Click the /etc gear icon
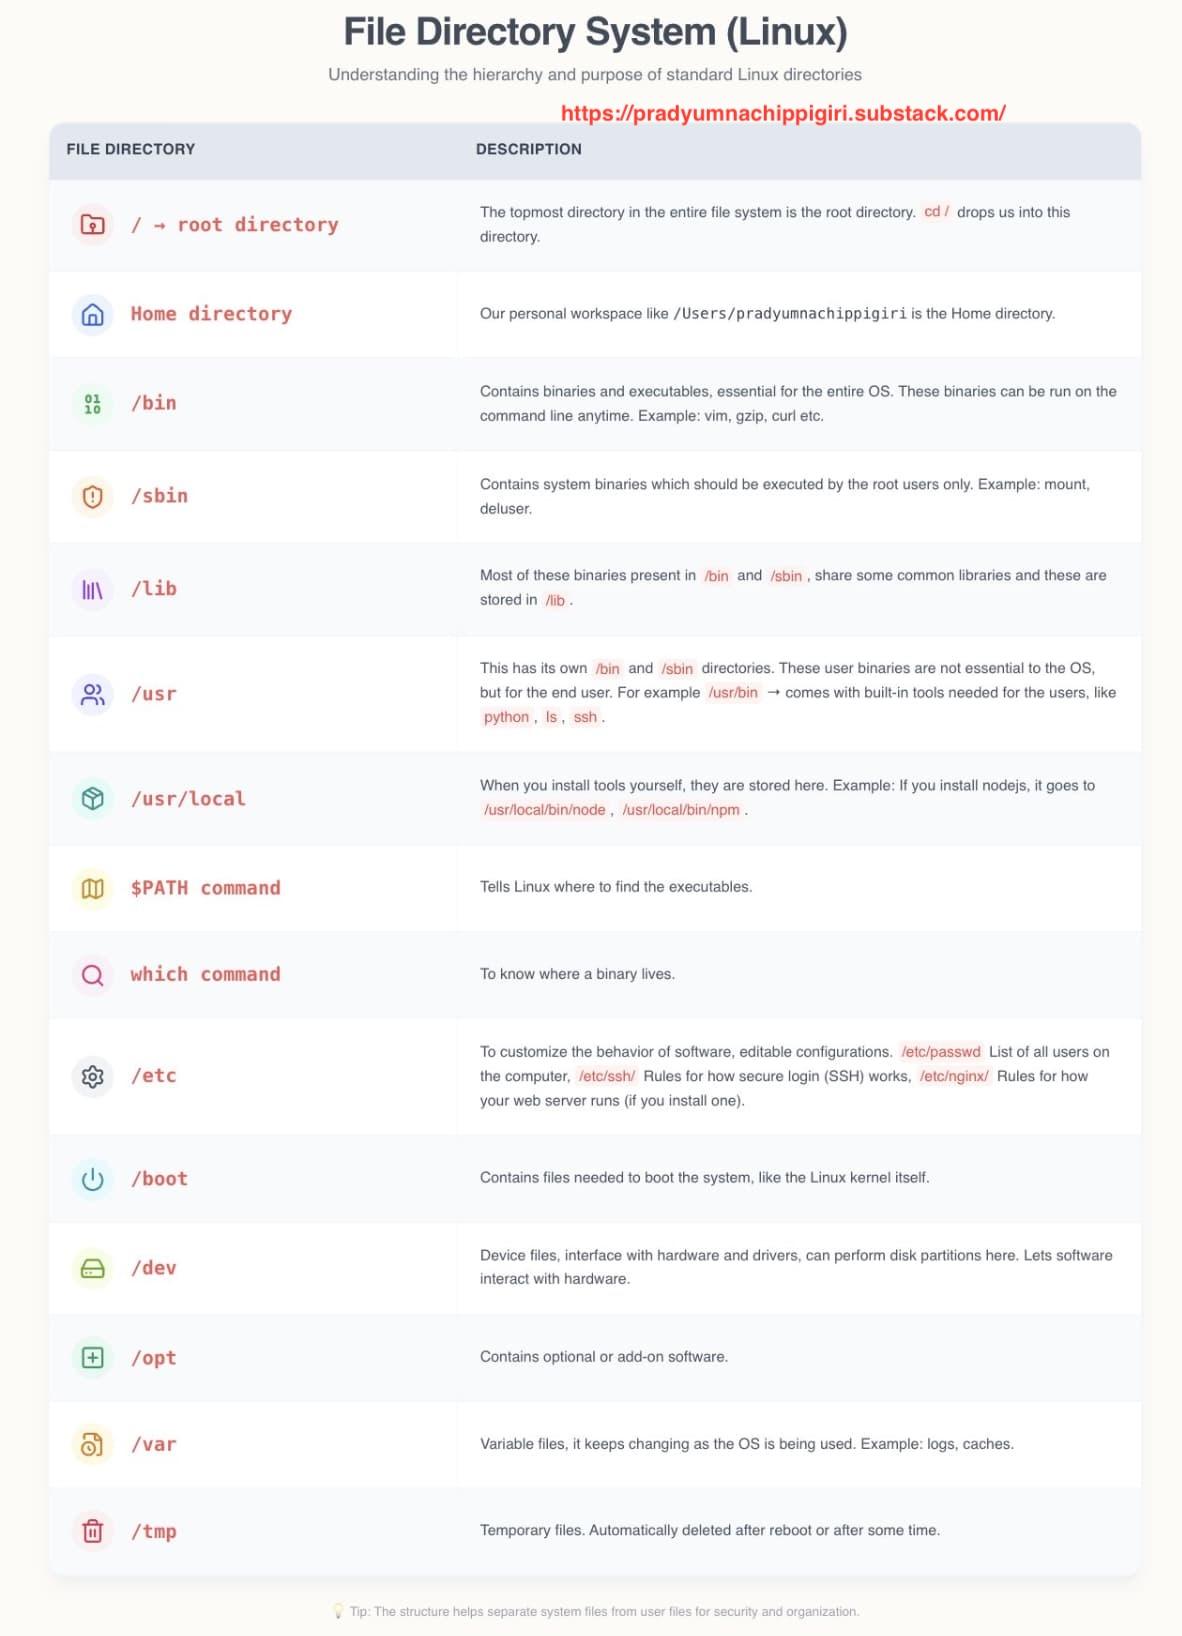 [92, 1076]
